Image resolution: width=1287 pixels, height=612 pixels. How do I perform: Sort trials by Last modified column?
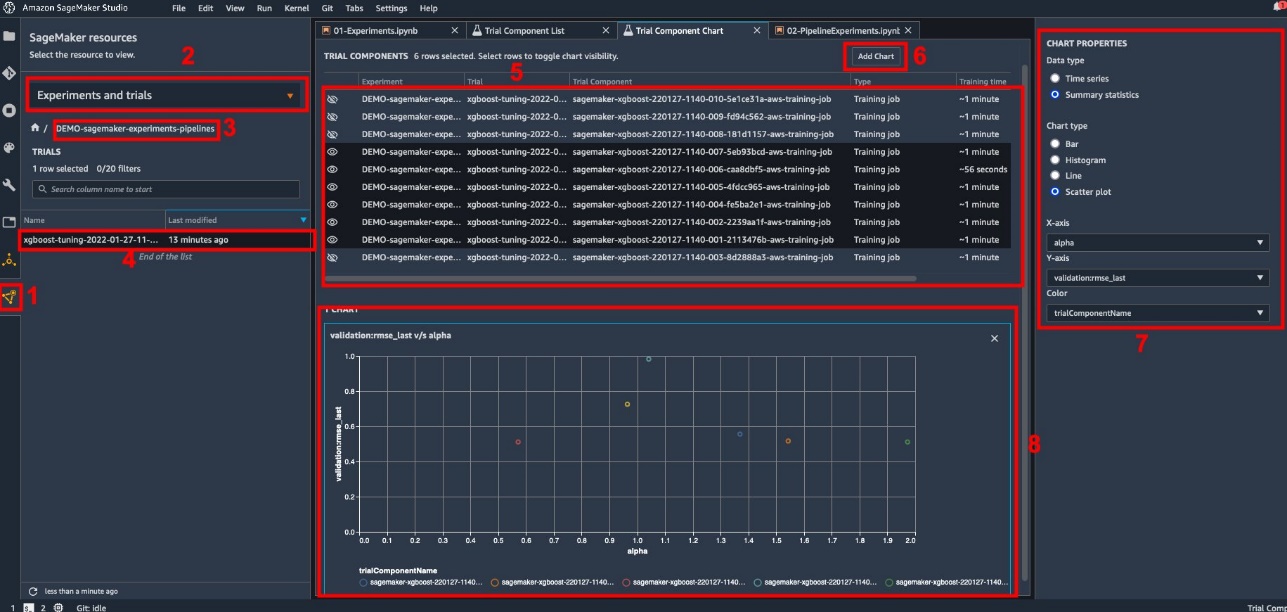pos(238,220)
